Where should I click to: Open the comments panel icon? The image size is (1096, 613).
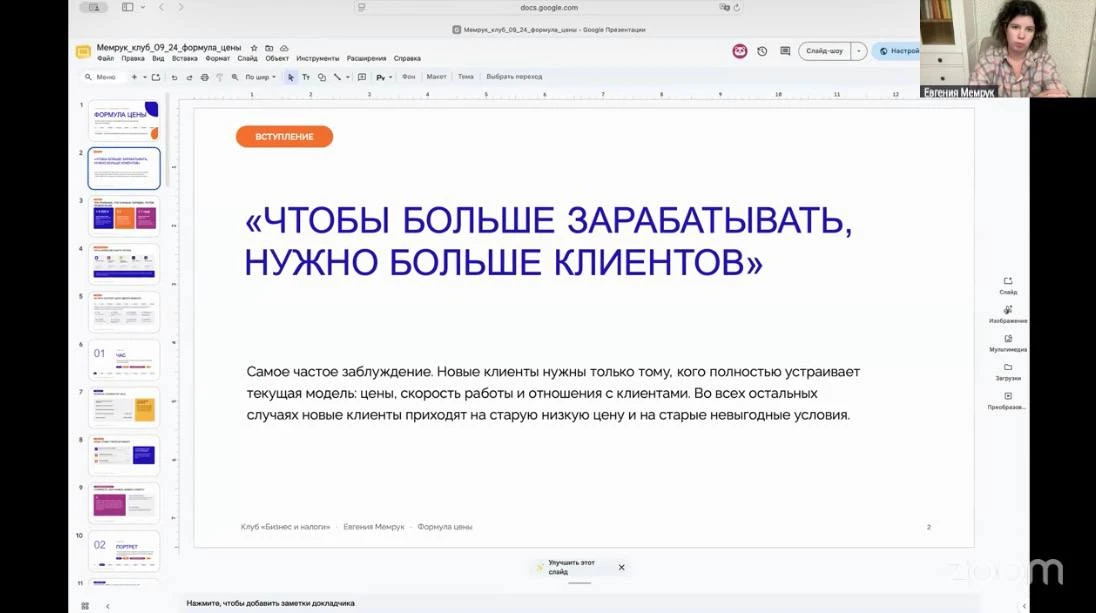pyautogui.click(x=785, y=51)
